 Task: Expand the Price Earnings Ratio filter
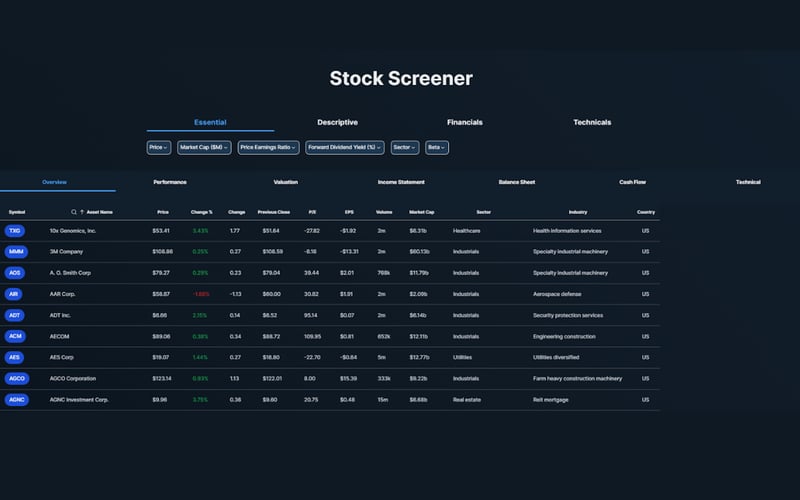pyautogui.click(x=268, y=147)
